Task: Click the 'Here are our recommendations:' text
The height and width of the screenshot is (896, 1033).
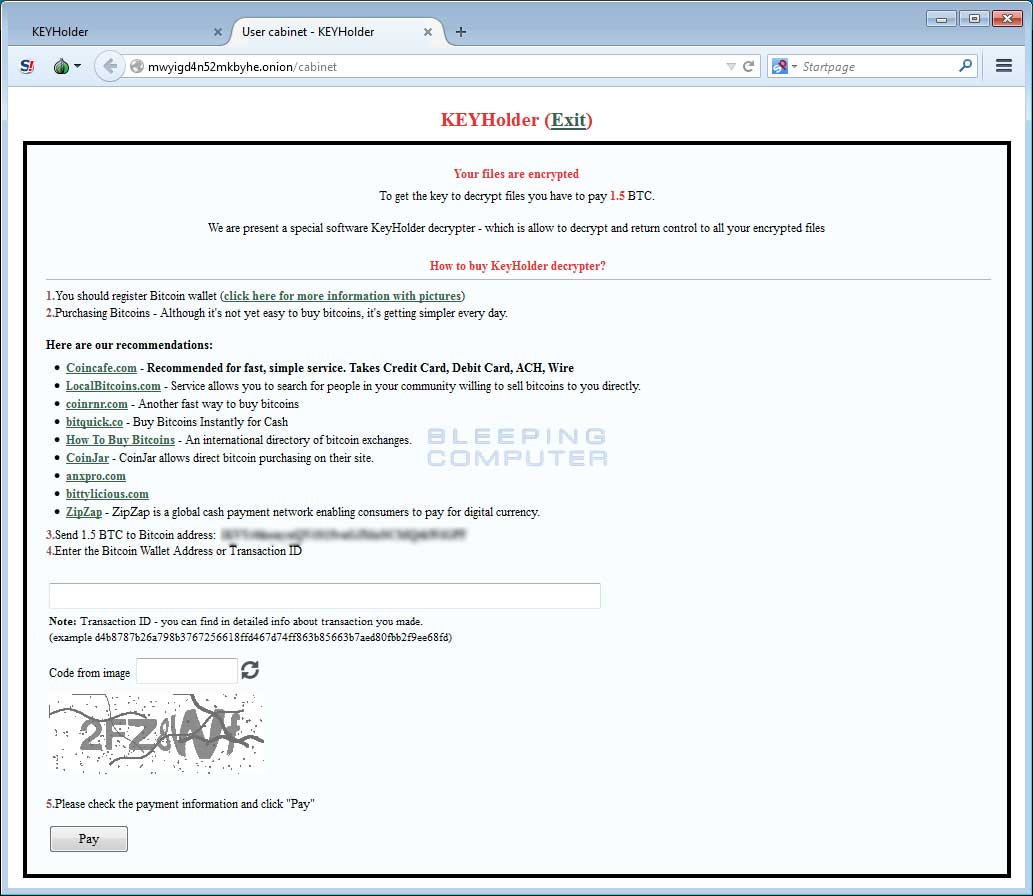Action: point(129,345)
